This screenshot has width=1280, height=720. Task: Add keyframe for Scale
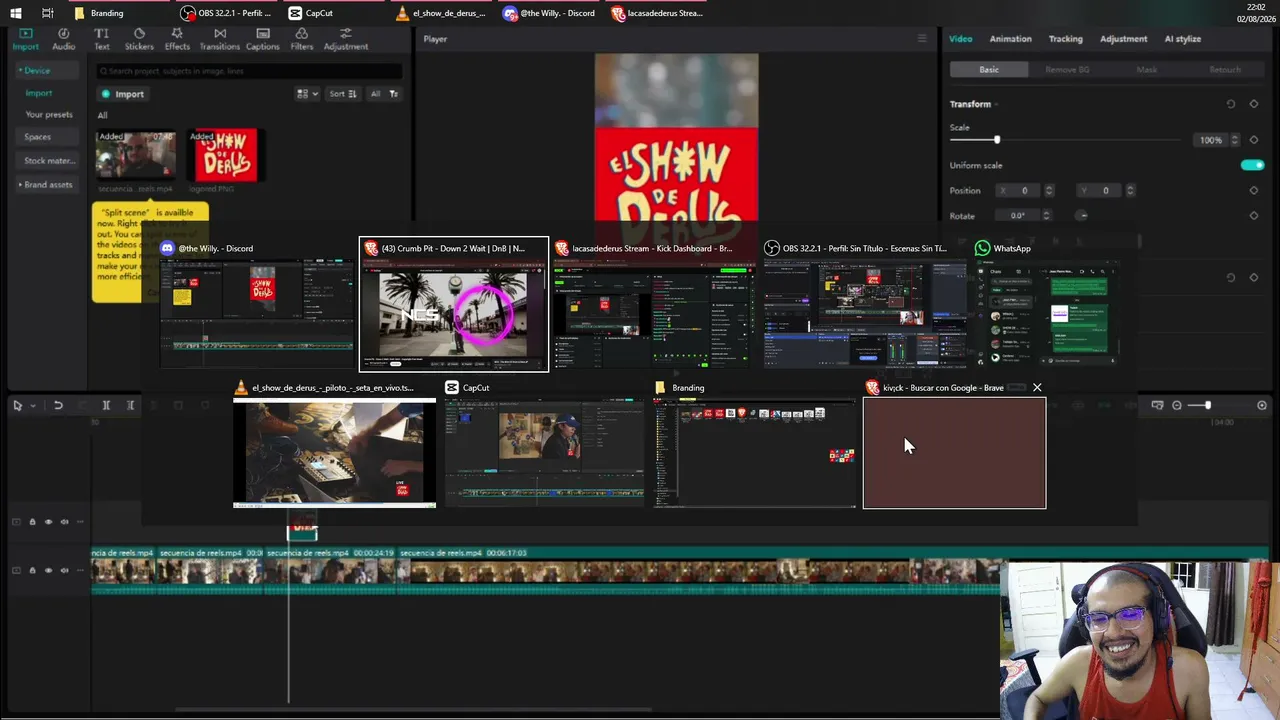coord(1254,140)
